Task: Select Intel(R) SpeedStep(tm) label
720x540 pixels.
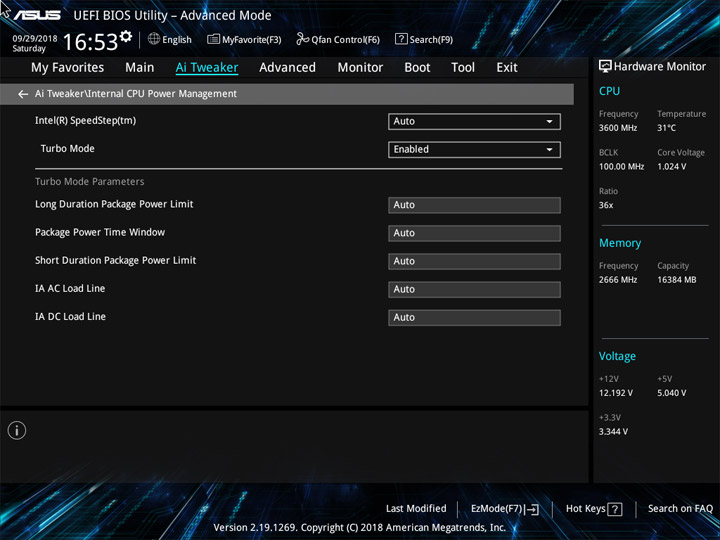Action: pyautogui.click(x=85, y=121)
